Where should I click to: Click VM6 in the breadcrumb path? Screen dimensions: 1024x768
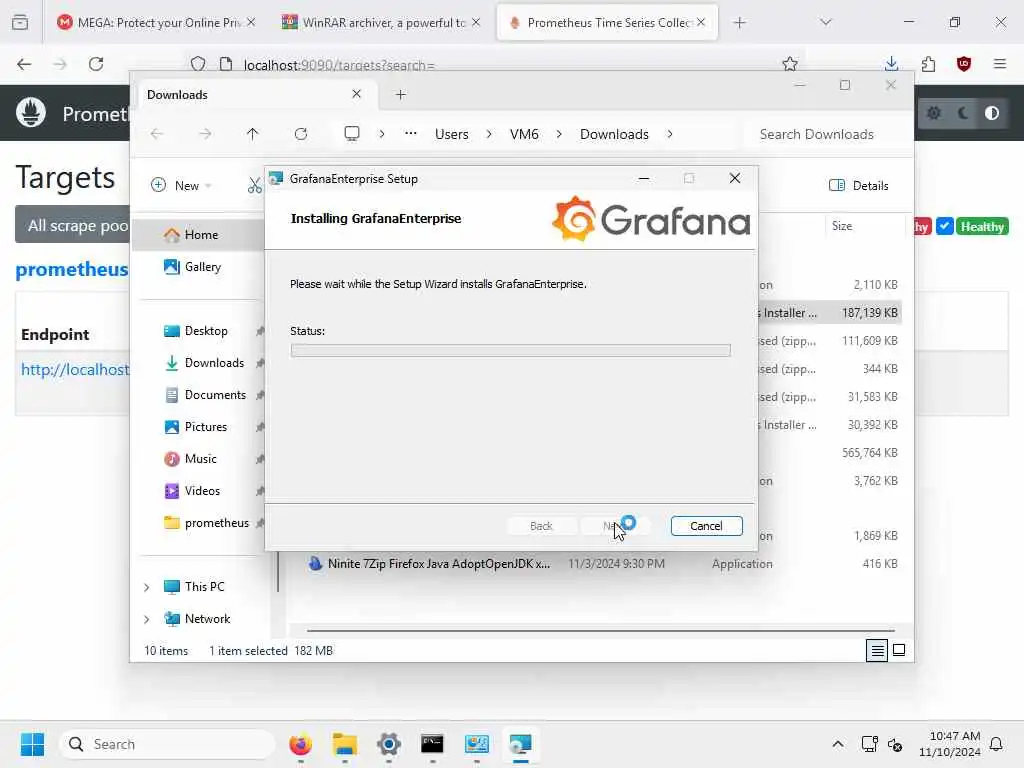click(524, 134)
